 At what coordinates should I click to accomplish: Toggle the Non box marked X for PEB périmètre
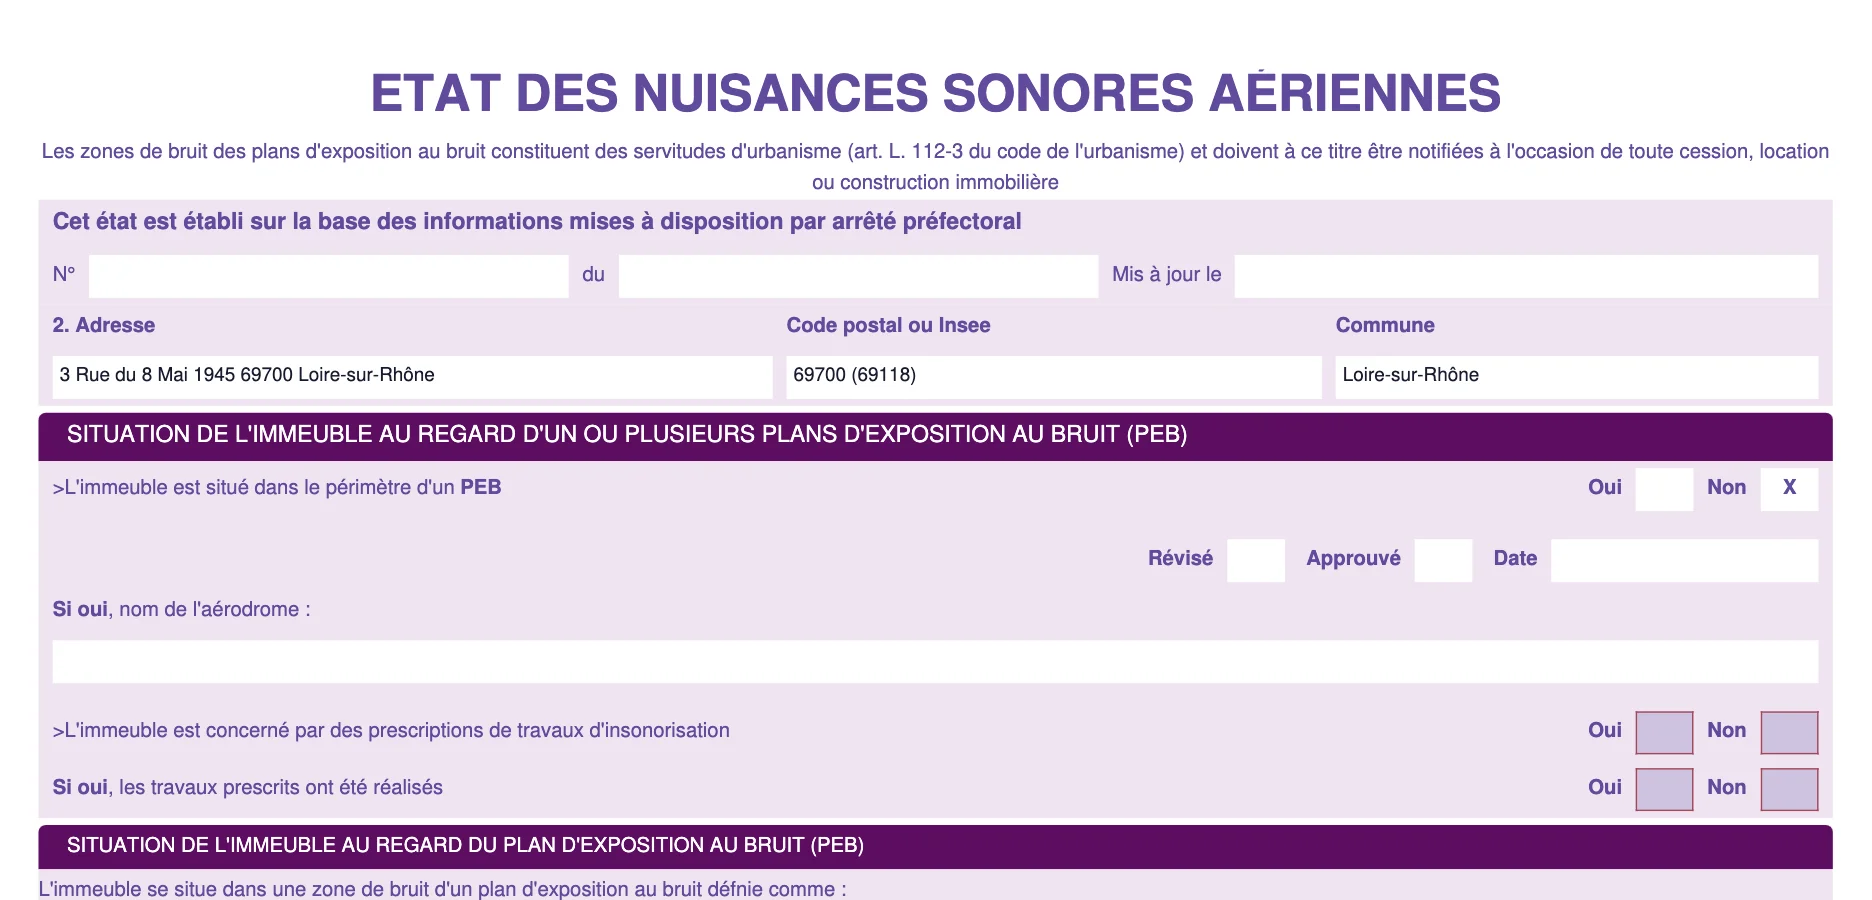(1789, 489)
